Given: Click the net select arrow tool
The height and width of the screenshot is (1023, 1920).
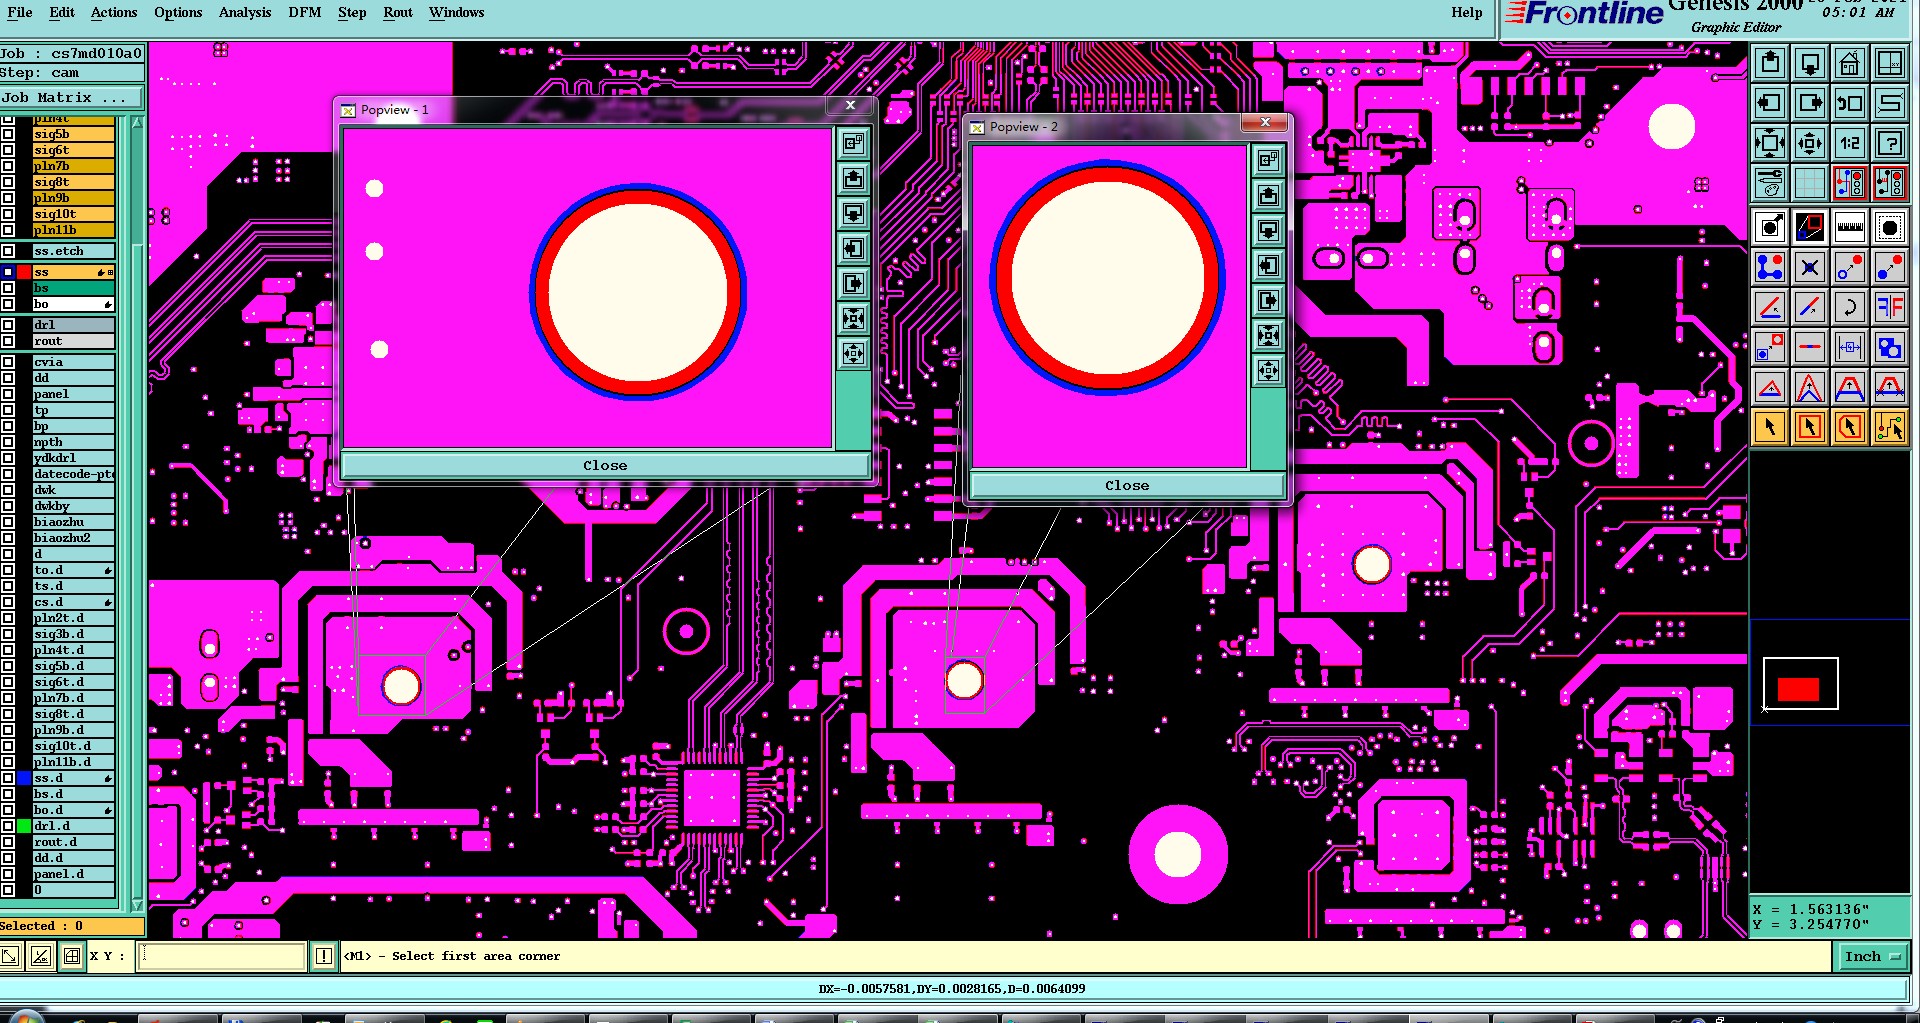Looking at the screenshot, I should (1890, 427).
